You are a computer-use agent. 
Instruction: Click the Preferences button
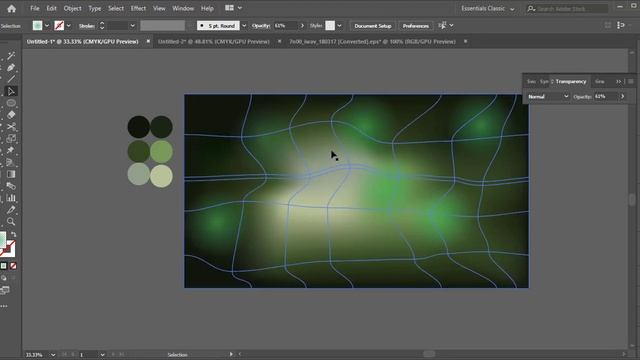coord(416,26)
